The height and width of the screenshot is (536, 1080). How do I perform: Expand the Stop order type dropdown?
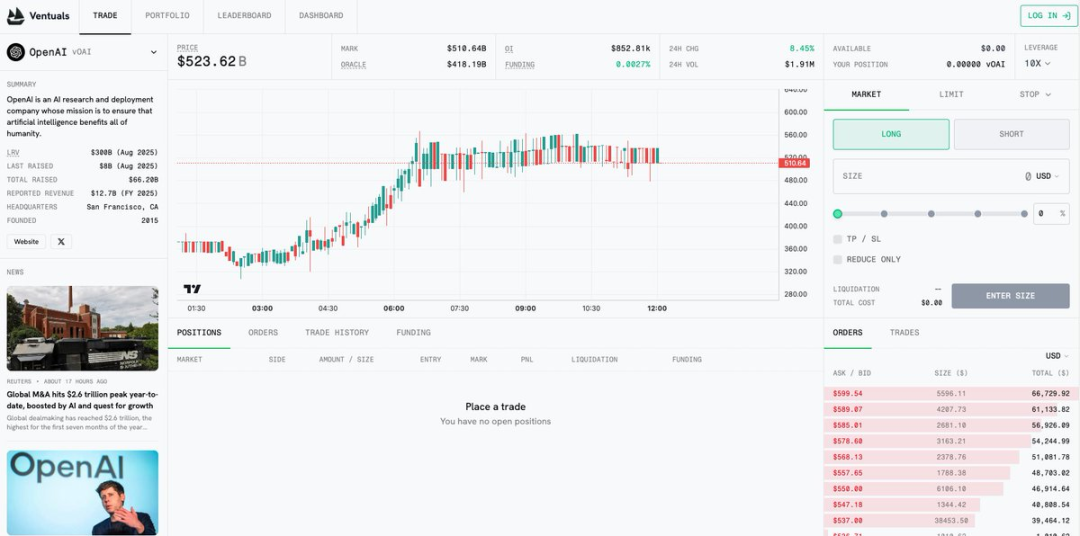click(1035, 94)
